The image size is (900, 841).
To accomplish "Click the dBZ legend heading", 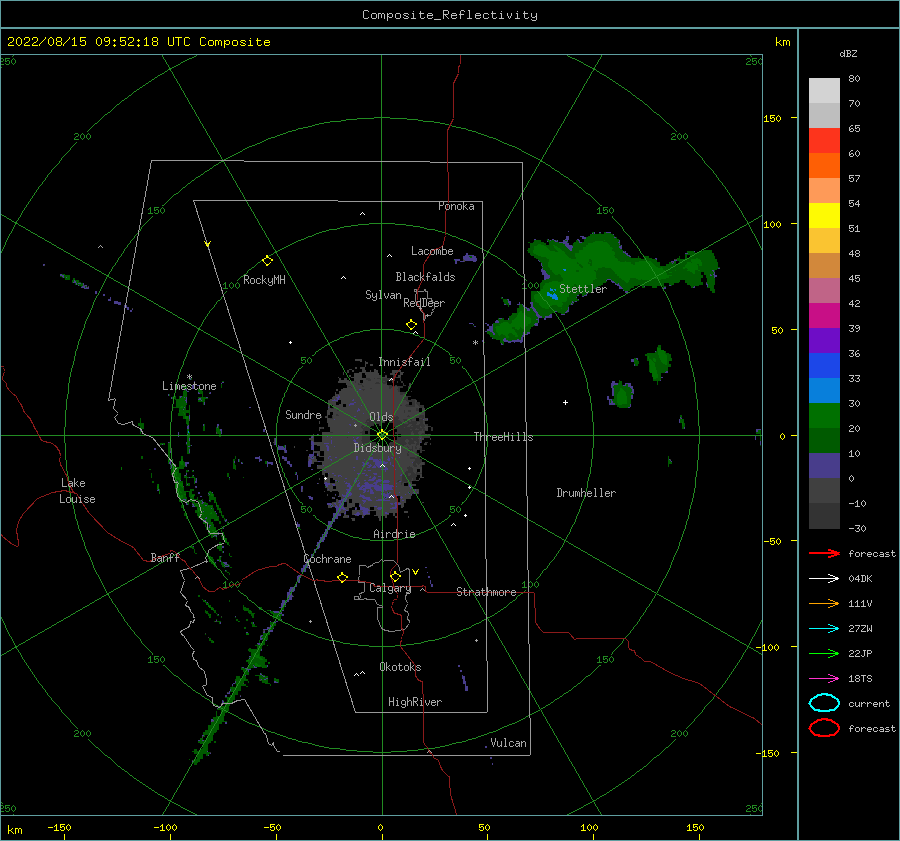I will pyautogui.click(x=848, y=53).
